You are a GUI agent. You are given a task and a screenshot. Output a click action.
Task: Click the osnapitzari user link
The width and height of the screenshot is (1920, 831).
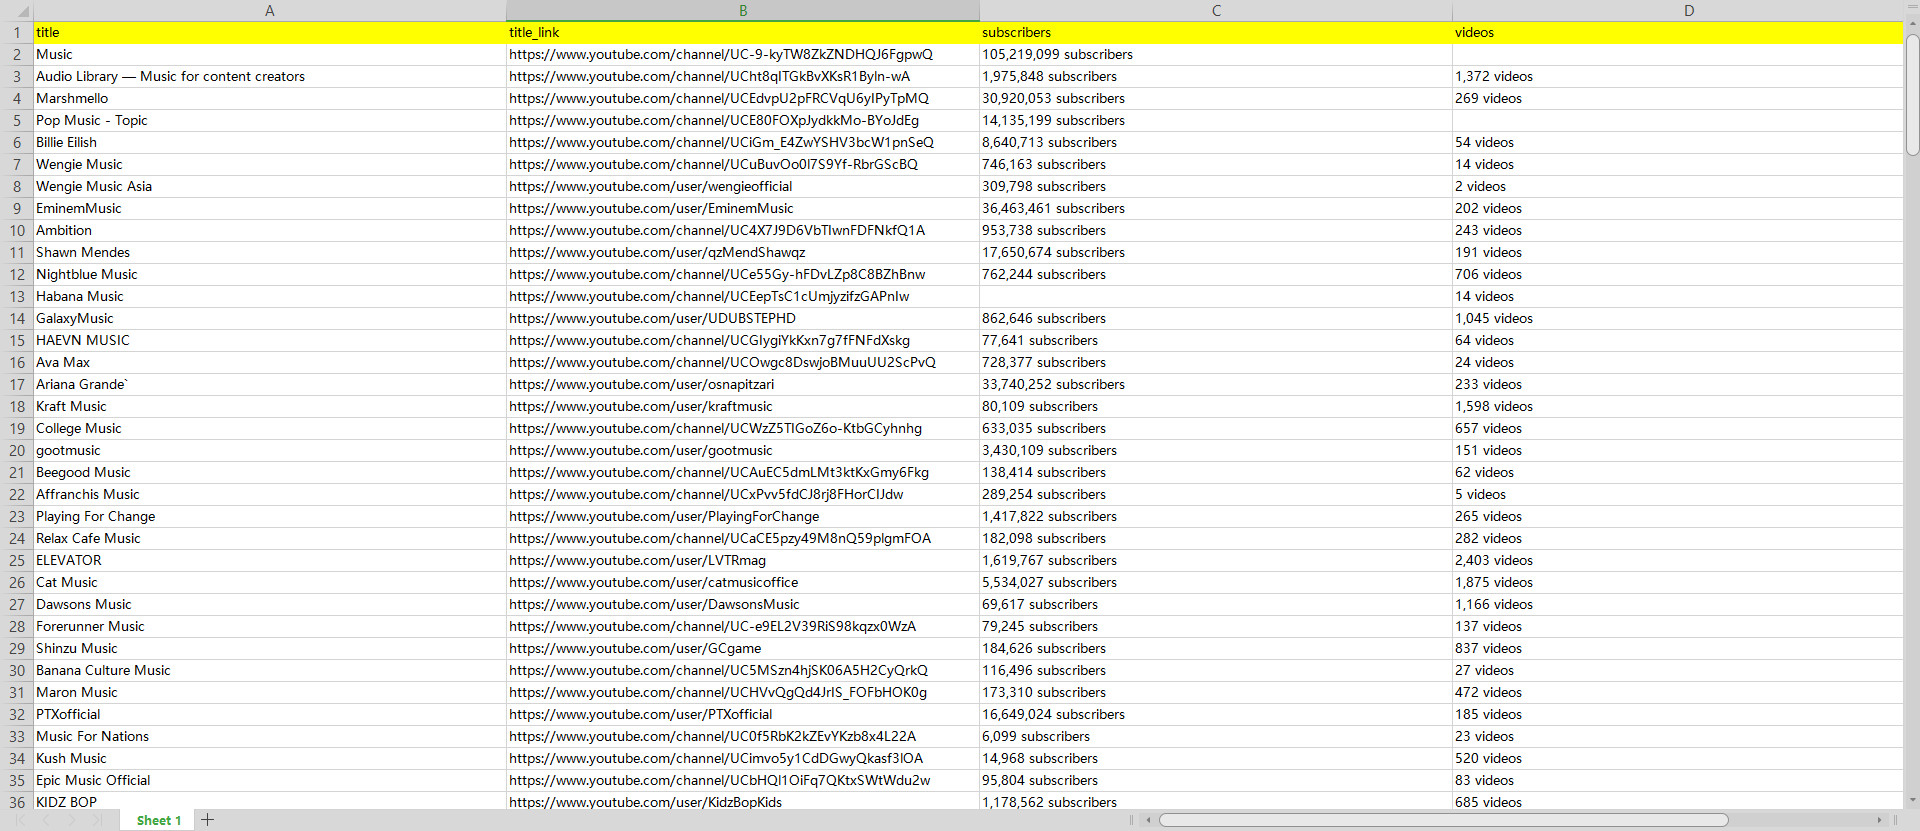(x=641, y=384)
